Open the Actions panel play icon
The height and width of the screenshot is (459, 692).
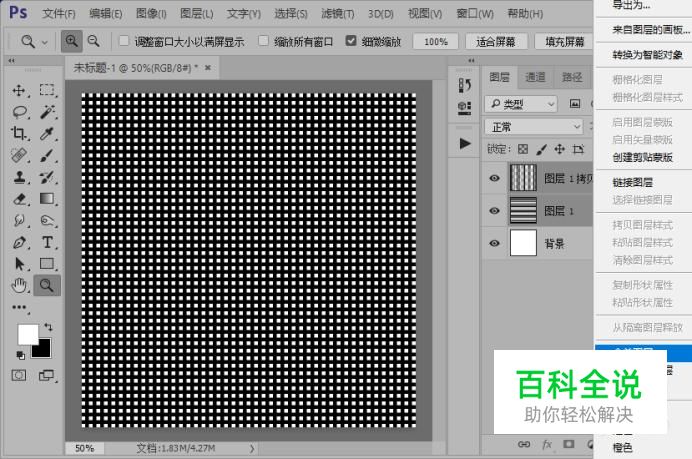(x=464, y=143)
